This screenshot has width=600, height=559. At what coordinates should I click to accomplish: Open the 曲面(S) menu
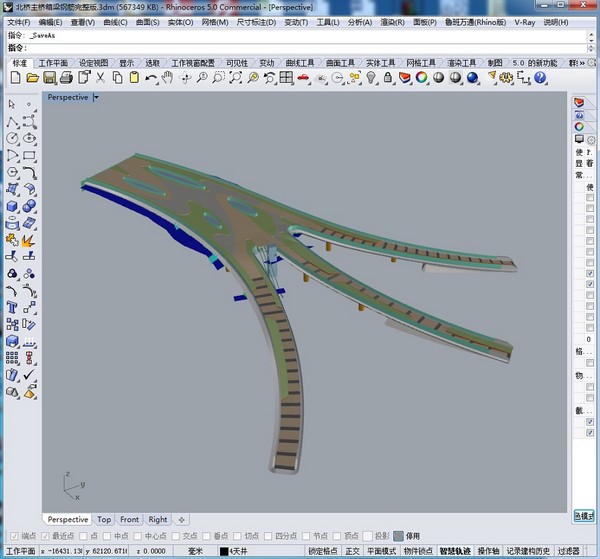pos(146,21)
